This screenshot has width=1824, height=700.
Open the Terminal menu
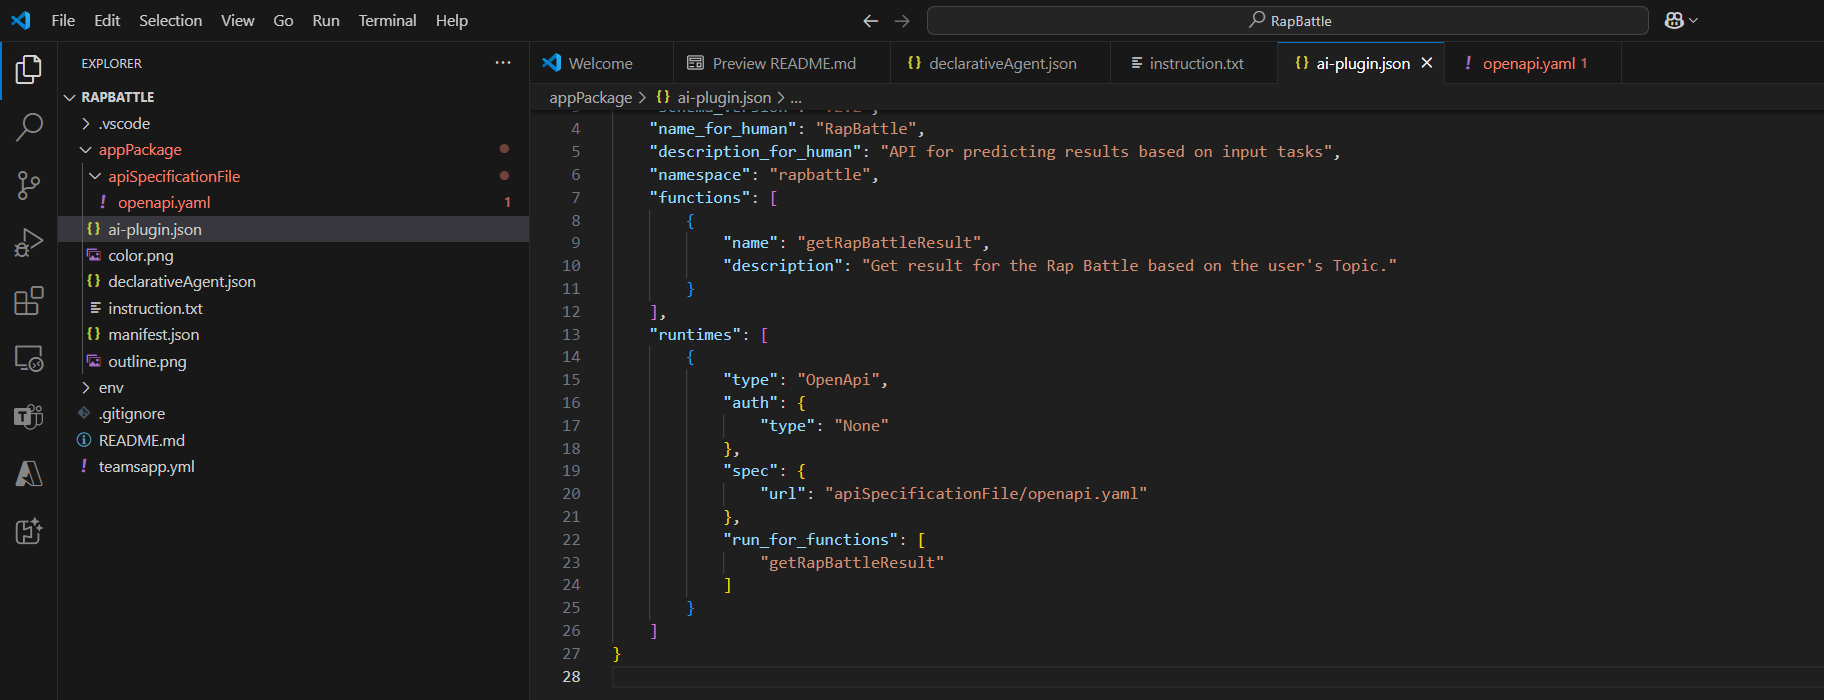(387, 20)
